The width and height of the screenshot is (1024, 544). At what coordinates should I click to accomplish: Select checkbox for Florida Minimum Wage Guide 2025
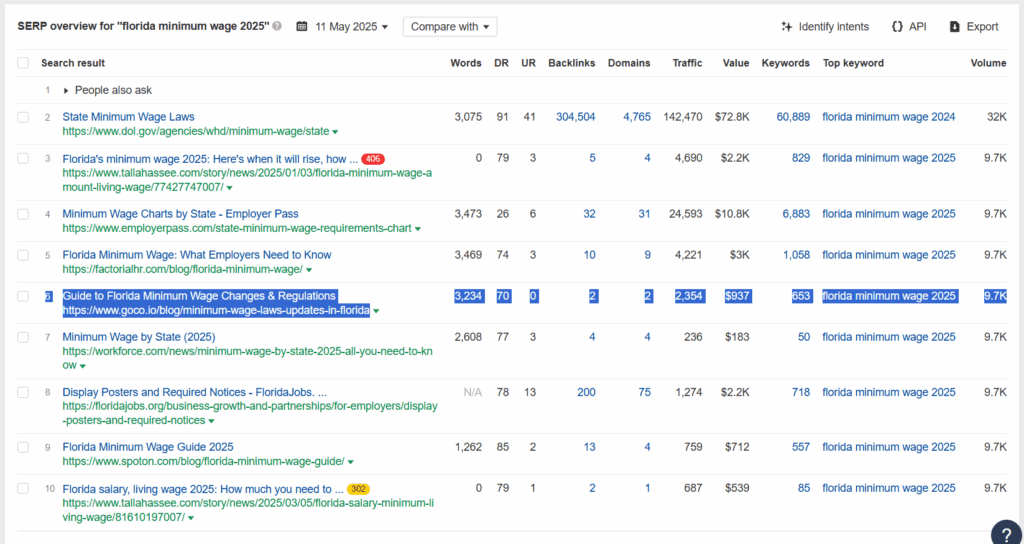tap(23, 447)
